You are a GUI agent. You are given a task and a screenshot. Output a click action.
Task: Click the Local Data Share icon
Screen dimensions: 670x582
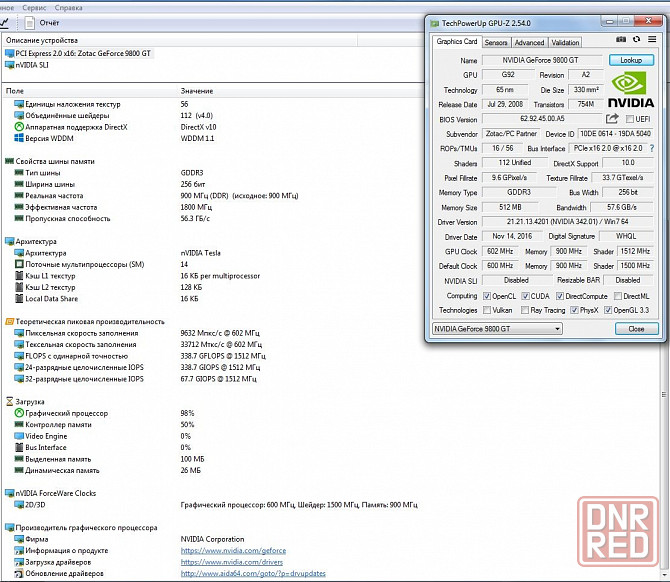(19, 299)
